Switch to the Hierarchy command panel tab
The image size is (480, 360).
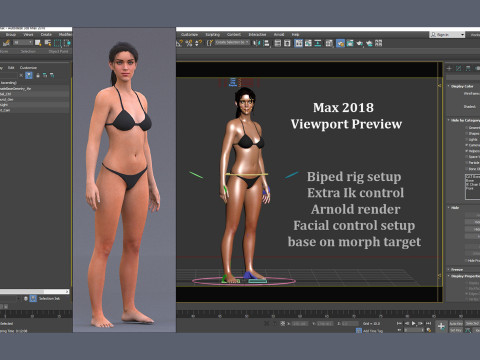(468, 68)
